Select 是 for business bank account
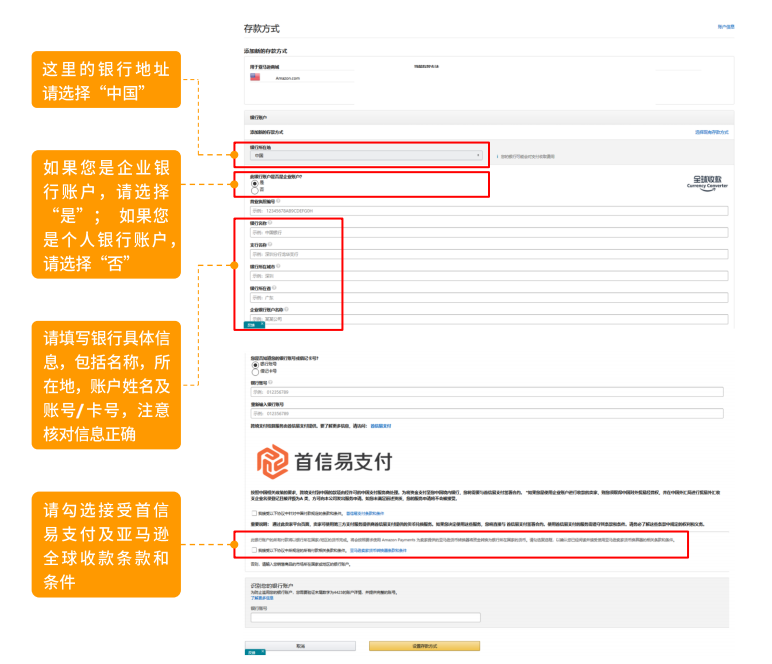 pyautogui.click(x=255, y=184)
